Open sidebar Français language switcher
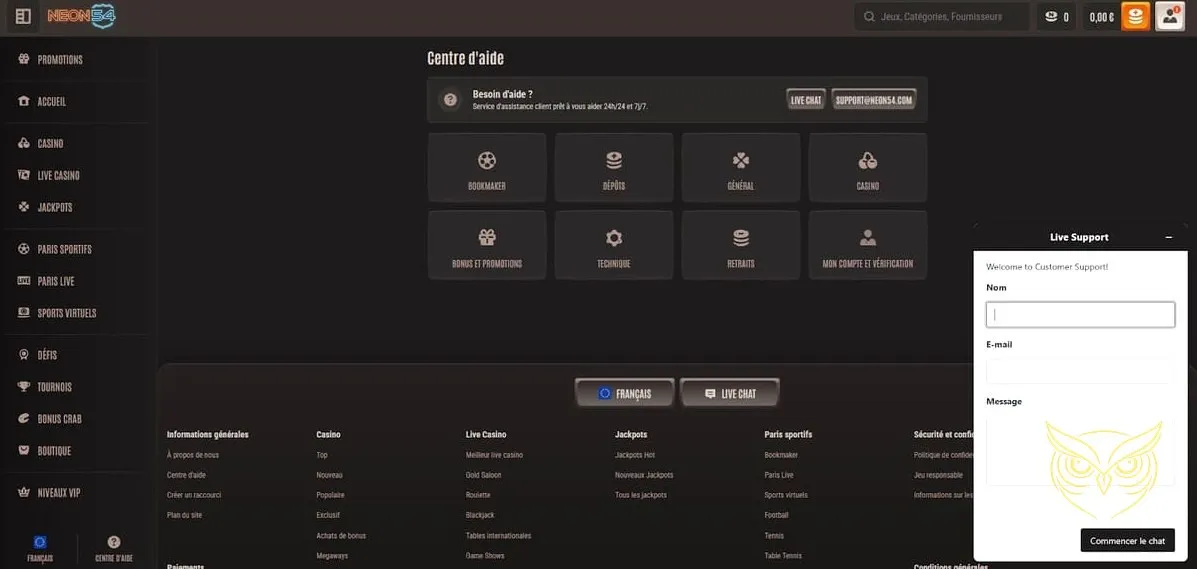The image size is (1197, 569). pos(40,549)
